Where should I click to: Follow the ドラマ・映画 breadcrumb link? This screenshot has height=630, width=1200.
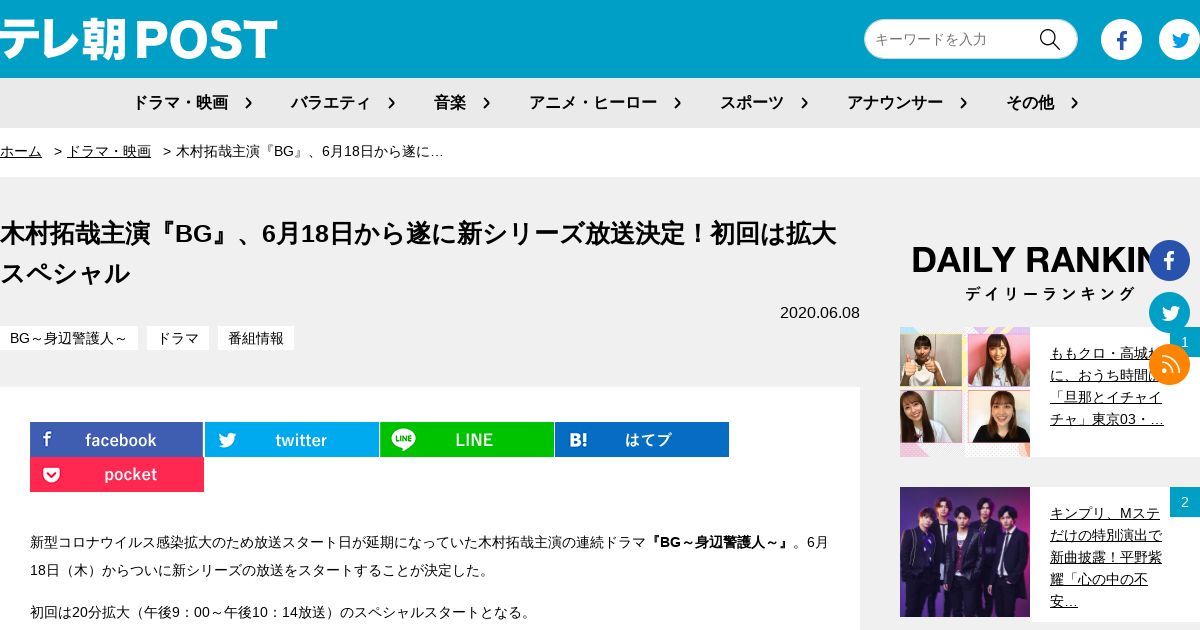109,151
